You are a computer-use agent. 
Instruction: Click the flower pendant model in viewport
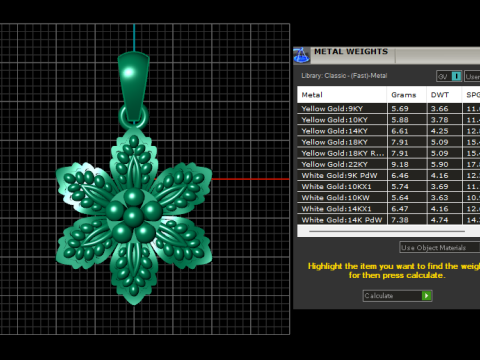[x=134, y=216]
